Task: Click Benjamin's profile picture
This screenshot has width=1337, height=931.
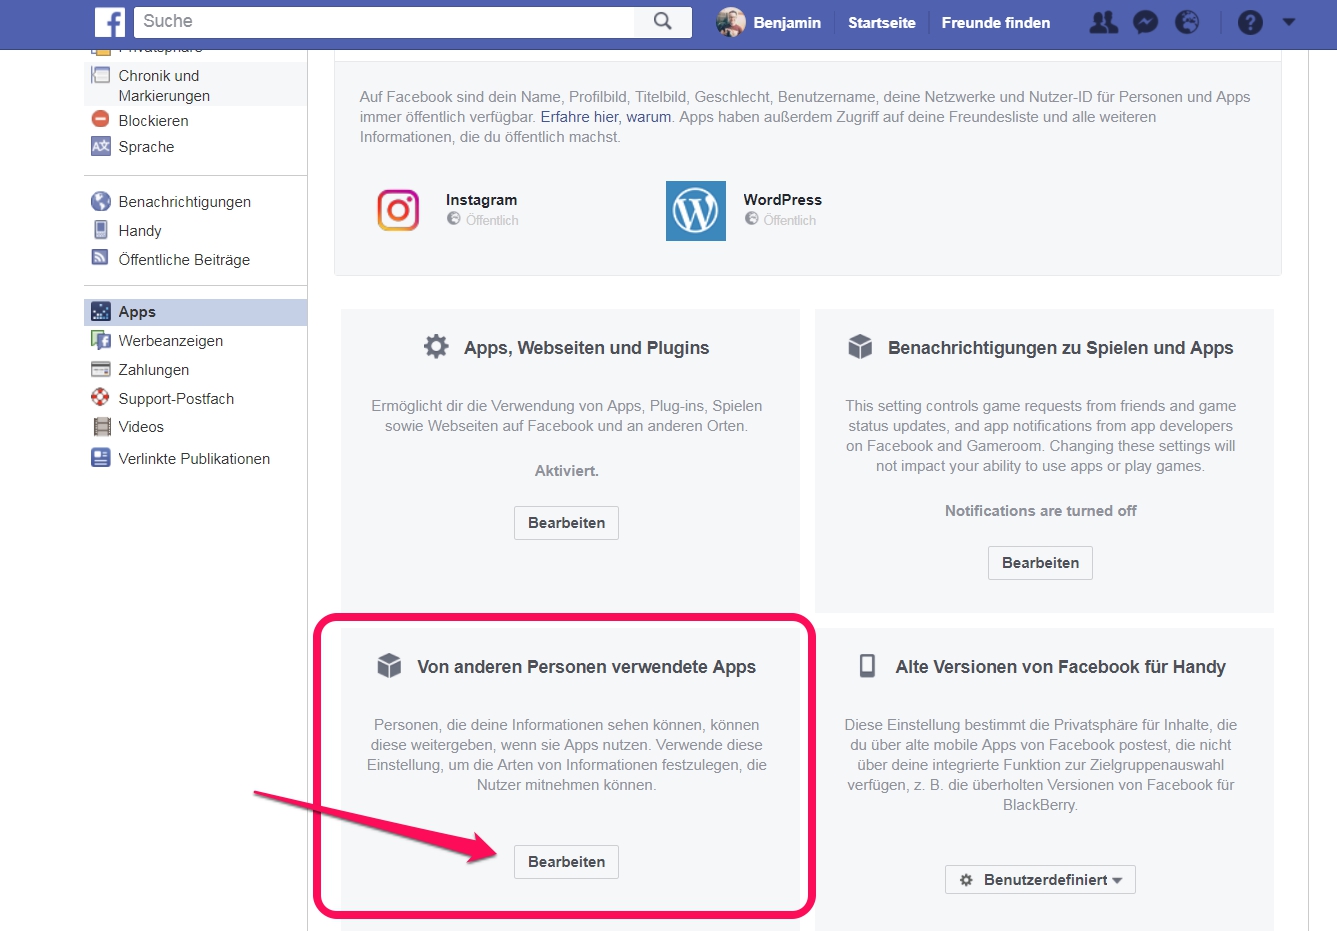Action: [731, 22]
